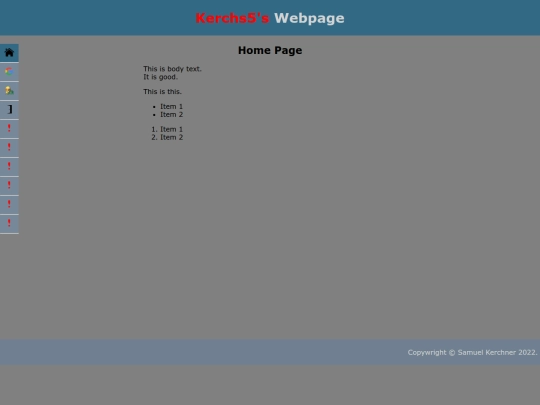Click the "It is good." line
The height and width of the screenshot is (405, 540).
point(160,77)
